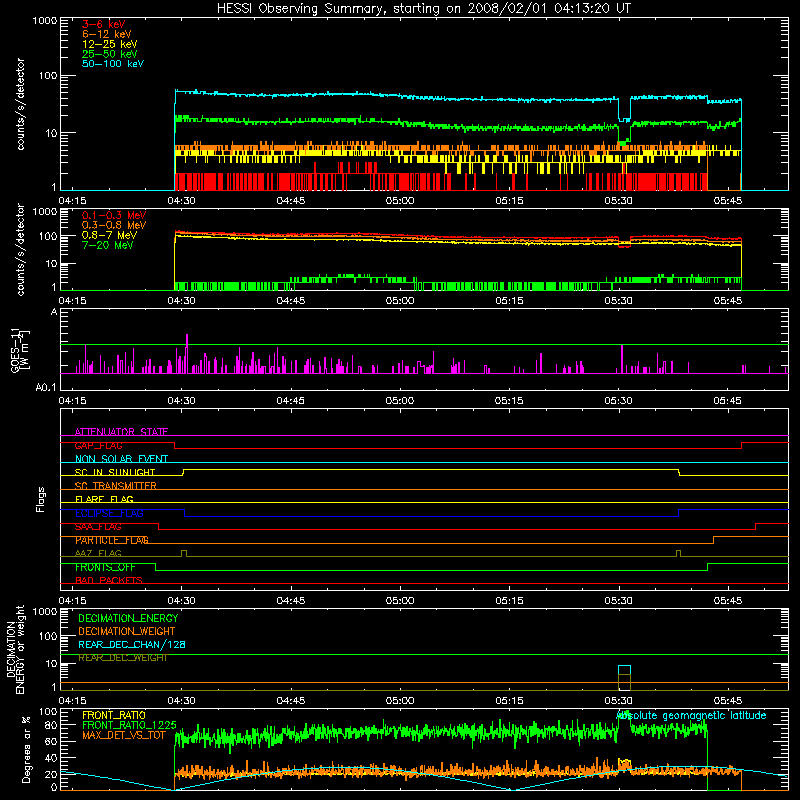Click the HESSI Observing Summary title

click(424, 9)
